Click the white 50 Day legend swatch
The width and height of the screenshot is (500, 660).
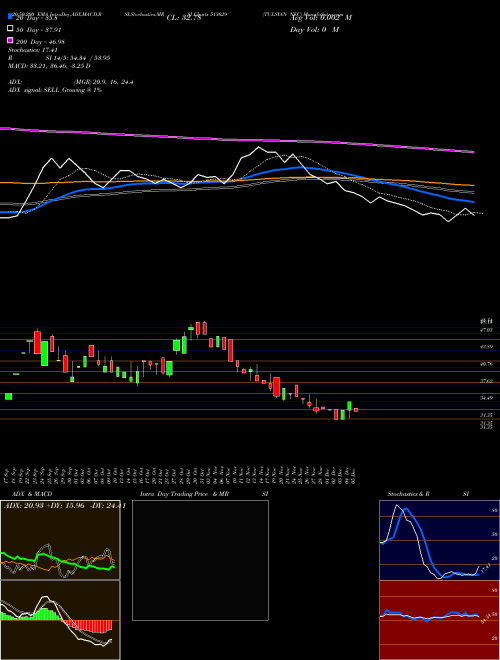[10, 29]
